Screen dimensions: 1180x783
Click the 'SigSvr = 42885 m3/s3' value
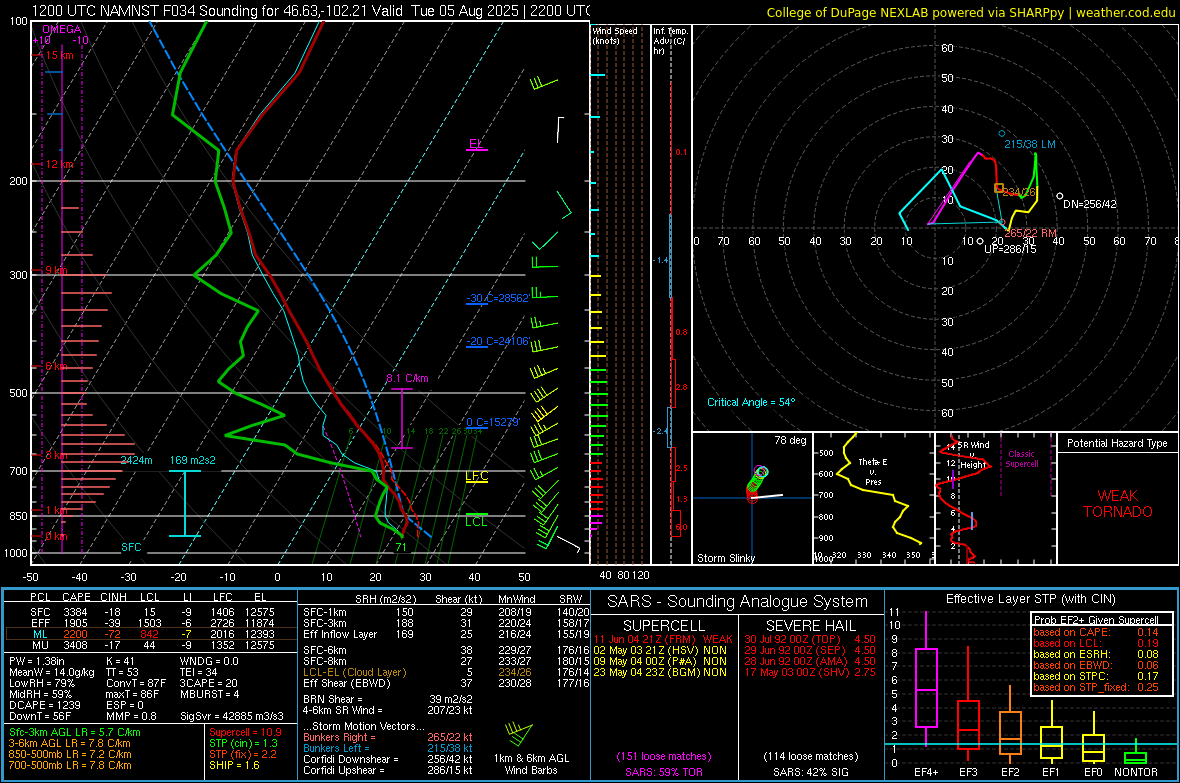(232, 716)
